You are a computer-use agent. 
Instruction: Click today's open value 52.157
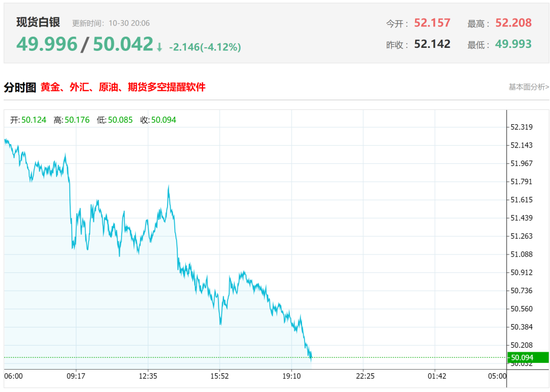coord(432,23)
